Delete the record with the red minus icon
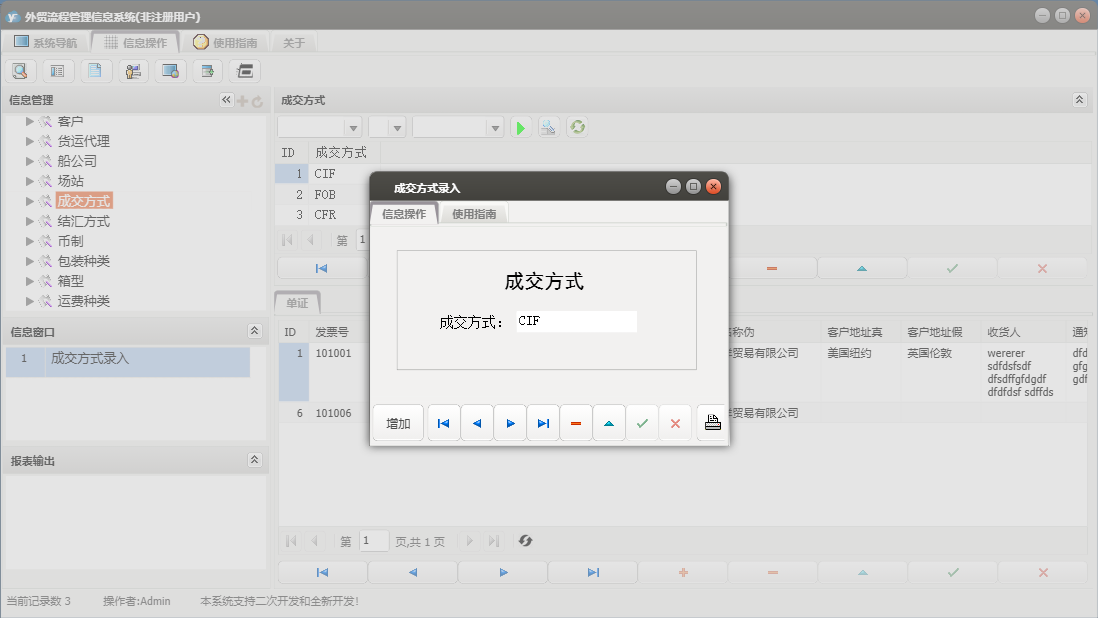The width and height of the screenshot is (1098, 618). pos(576,422)
